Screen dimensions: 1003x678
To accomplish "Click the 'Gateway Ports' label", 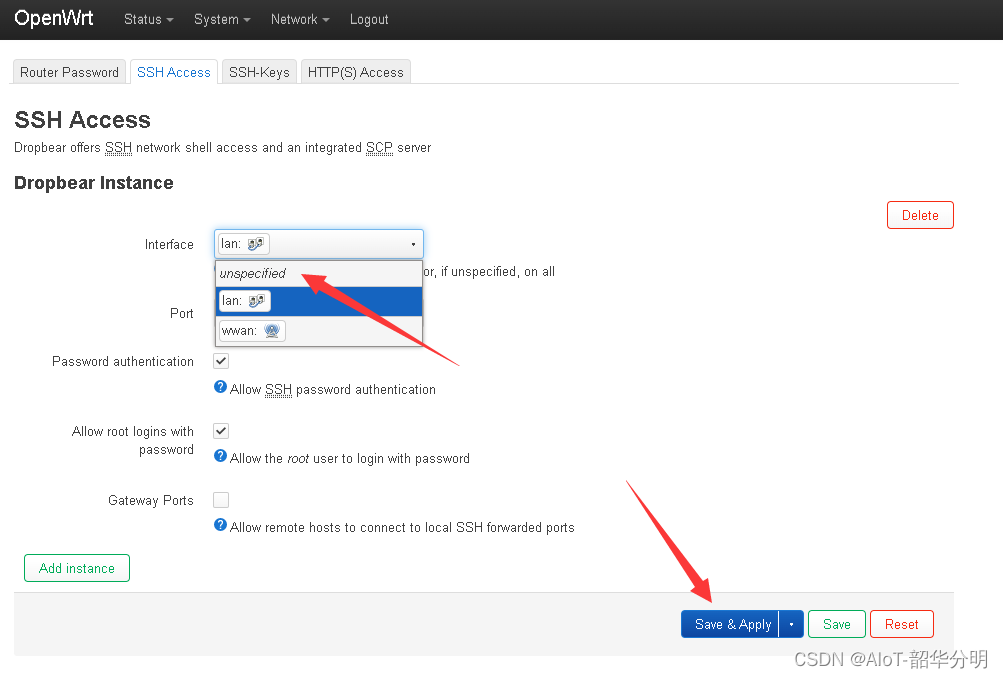I will (151, 500).
